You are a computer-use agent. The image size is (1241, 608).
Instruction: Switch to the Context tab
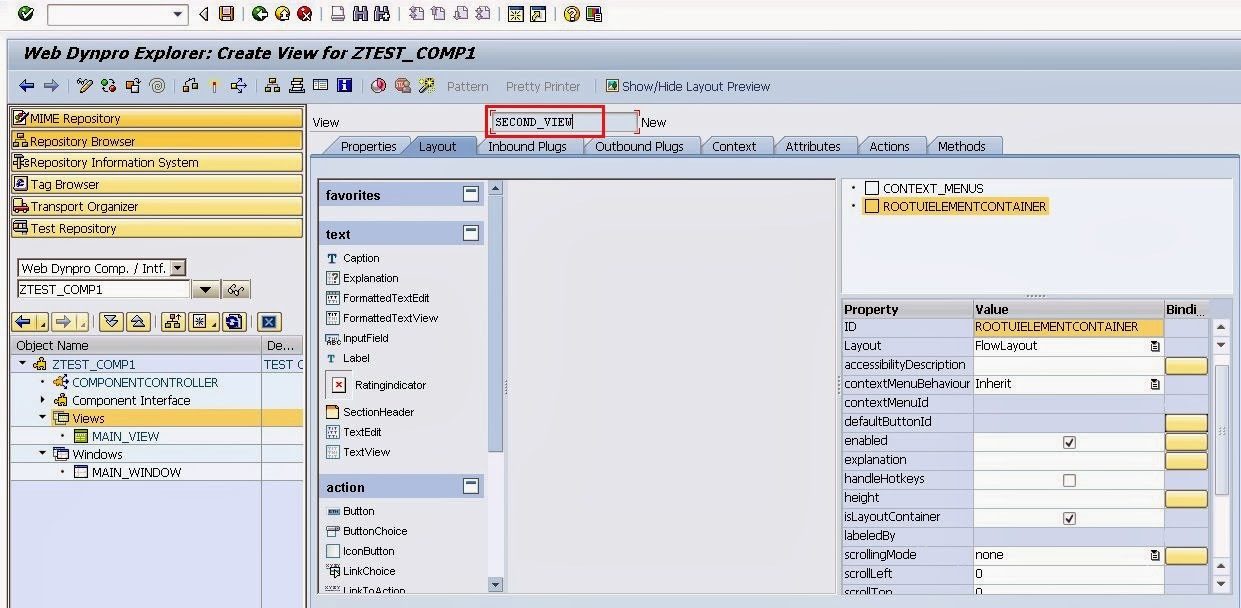click(734, 146)
